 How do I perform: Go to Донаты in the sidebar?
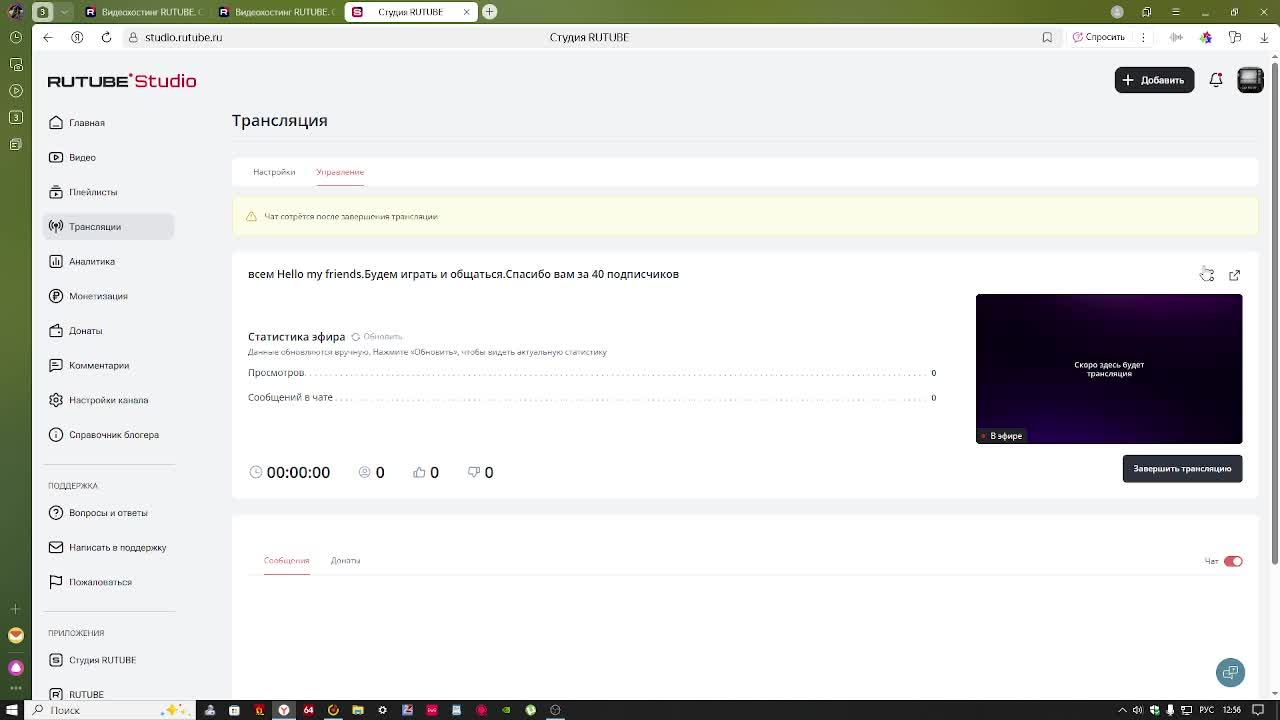tap(108, 331)
